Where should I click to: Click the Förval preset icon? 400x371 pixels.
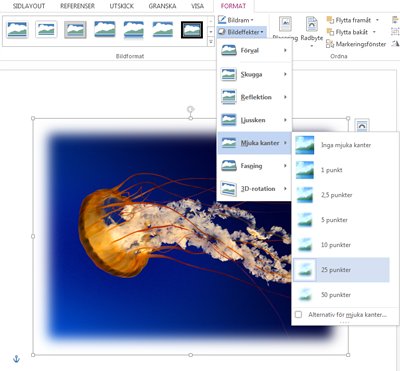(x=229, y=50)
